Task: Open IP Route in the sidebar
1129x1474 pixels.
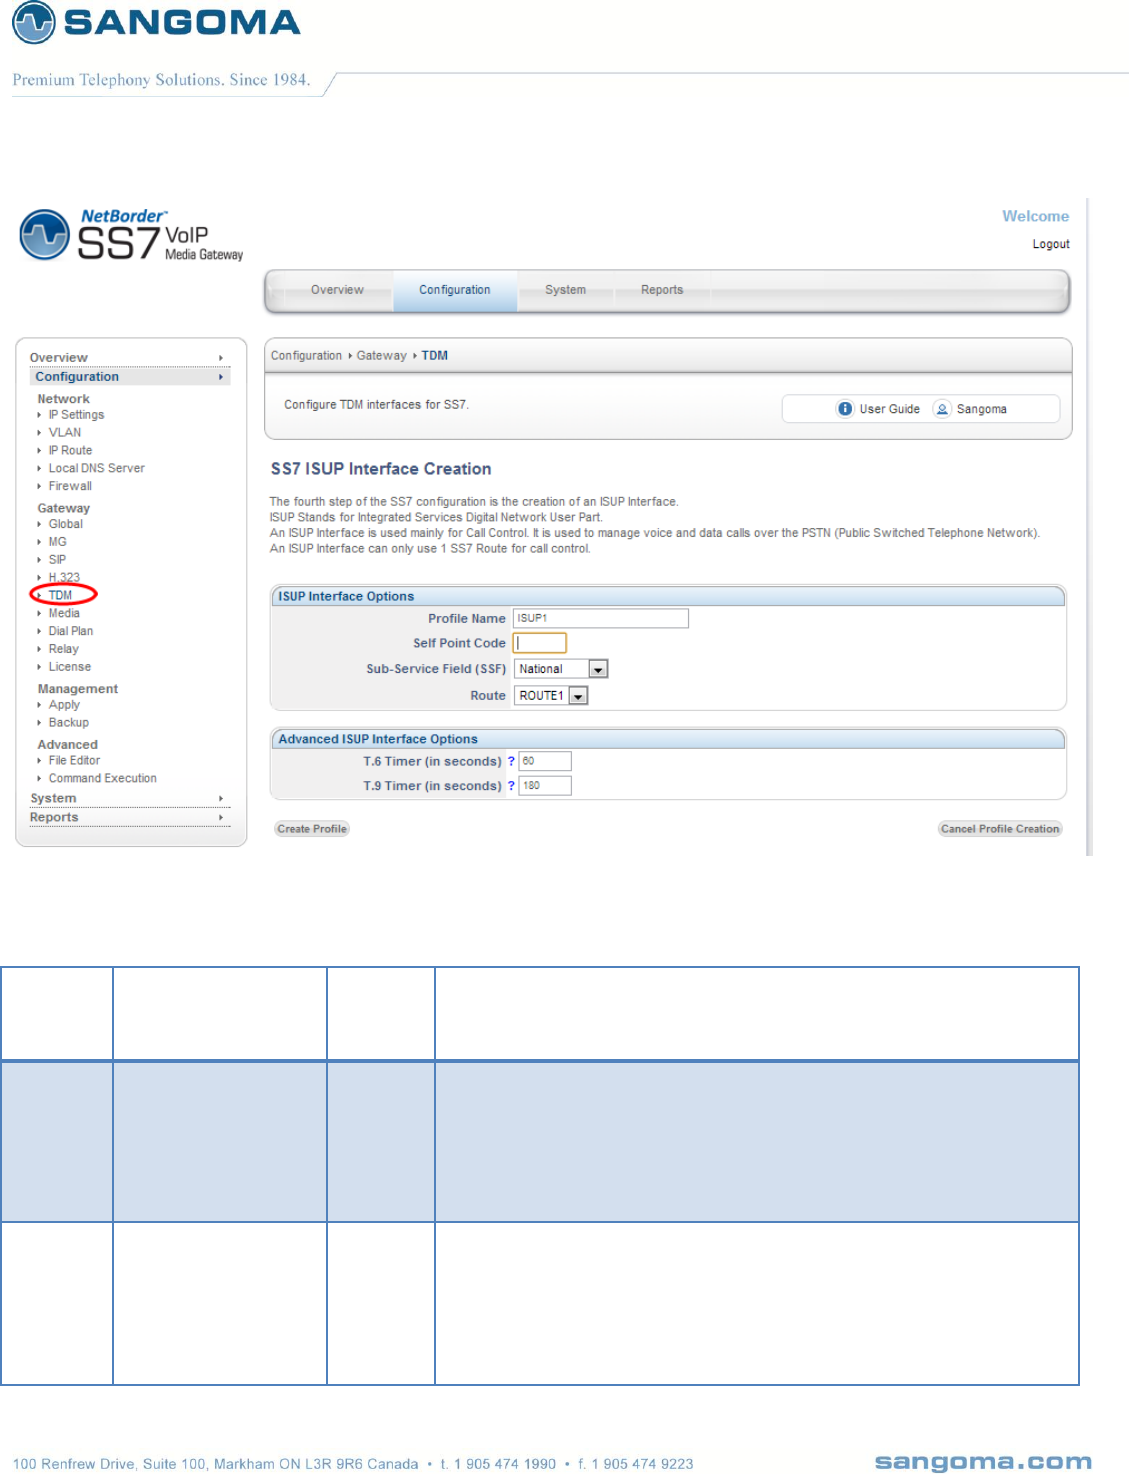Action: tap(70, 451)
